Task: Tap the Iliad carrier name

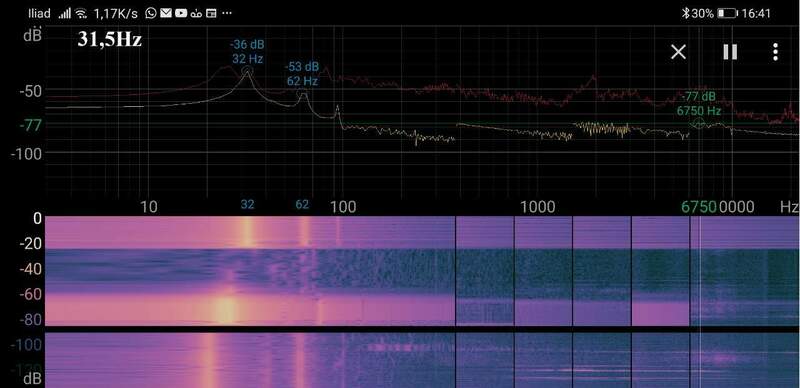Action: 39,13
